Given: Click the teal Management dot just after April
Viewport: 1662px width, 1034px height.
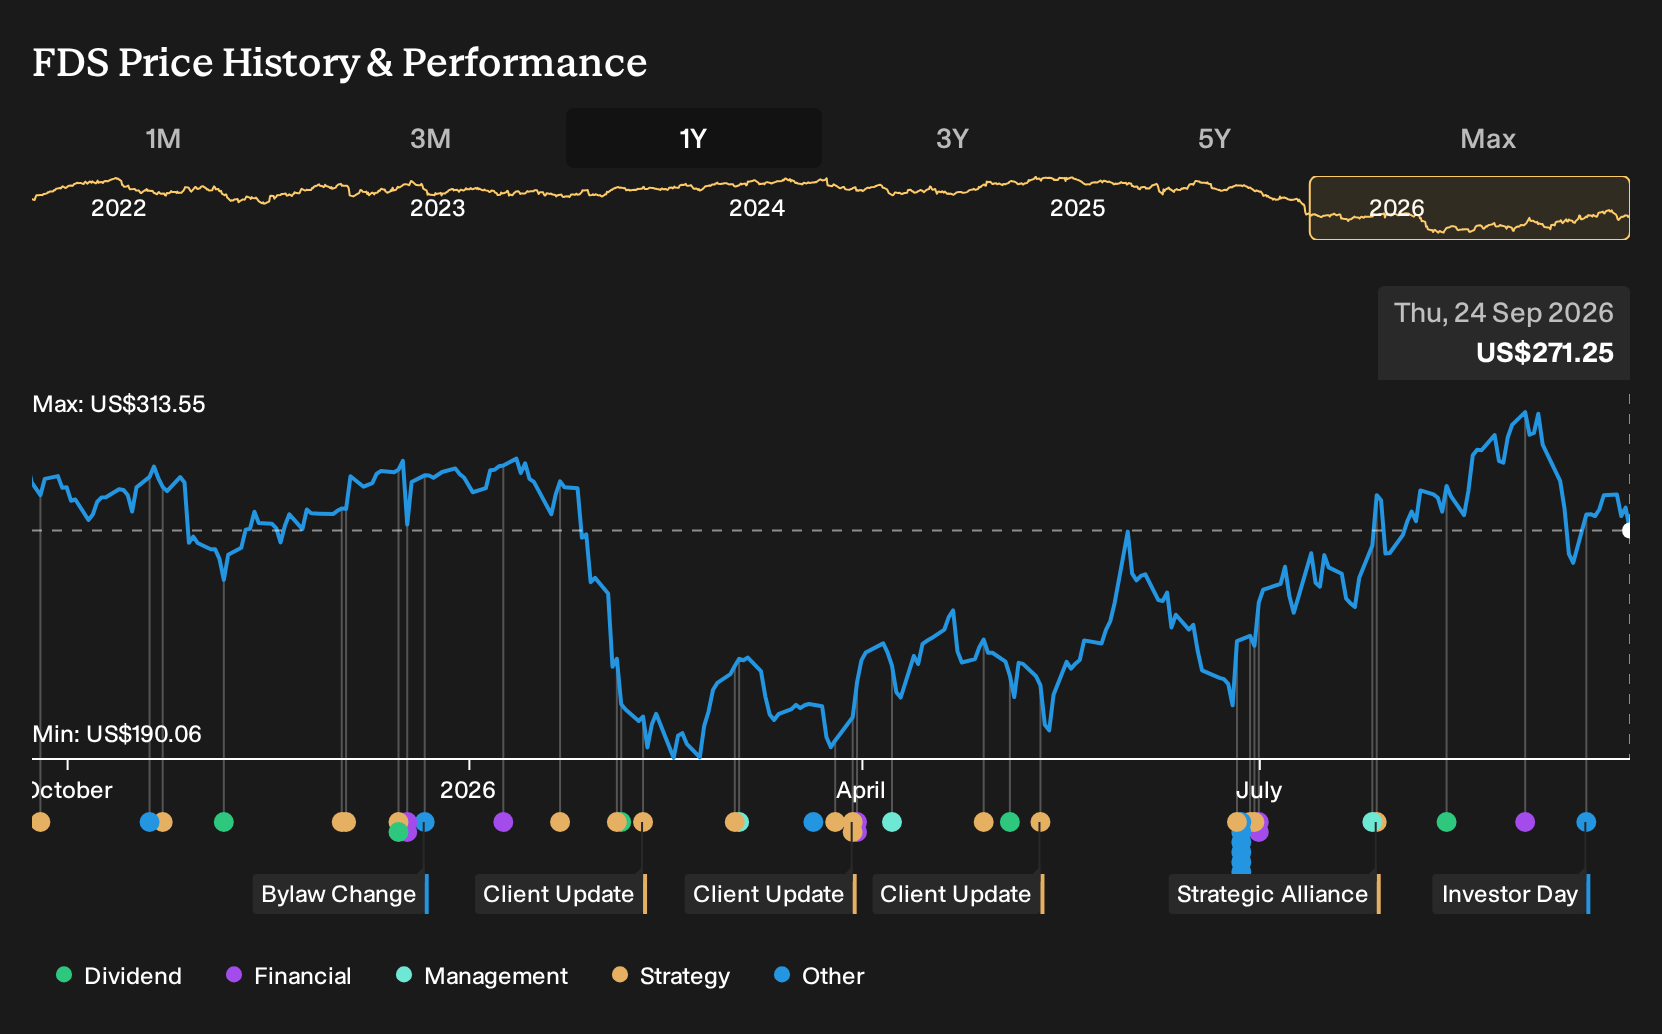Looking at the screenshot, I should 892,822.
